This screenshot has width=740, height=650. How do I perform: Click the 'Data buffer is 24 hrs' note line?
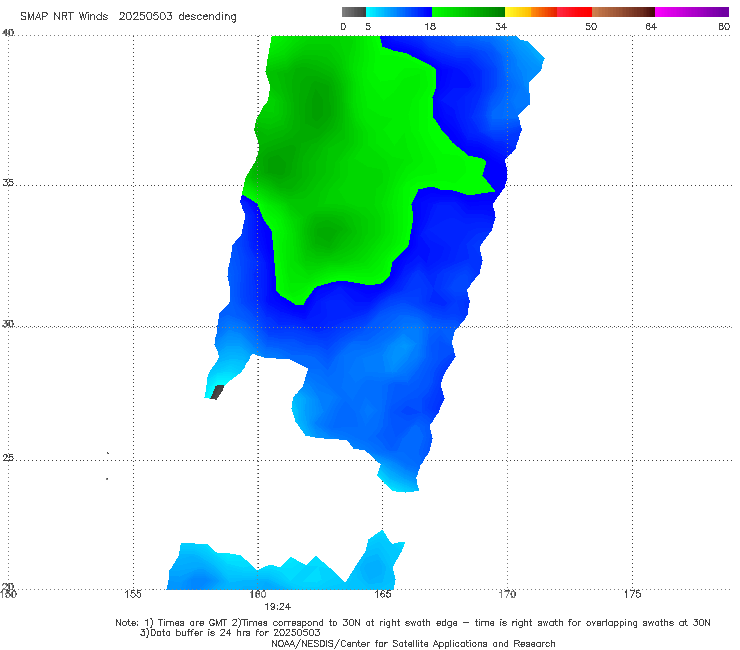click(x=230, y=633)
